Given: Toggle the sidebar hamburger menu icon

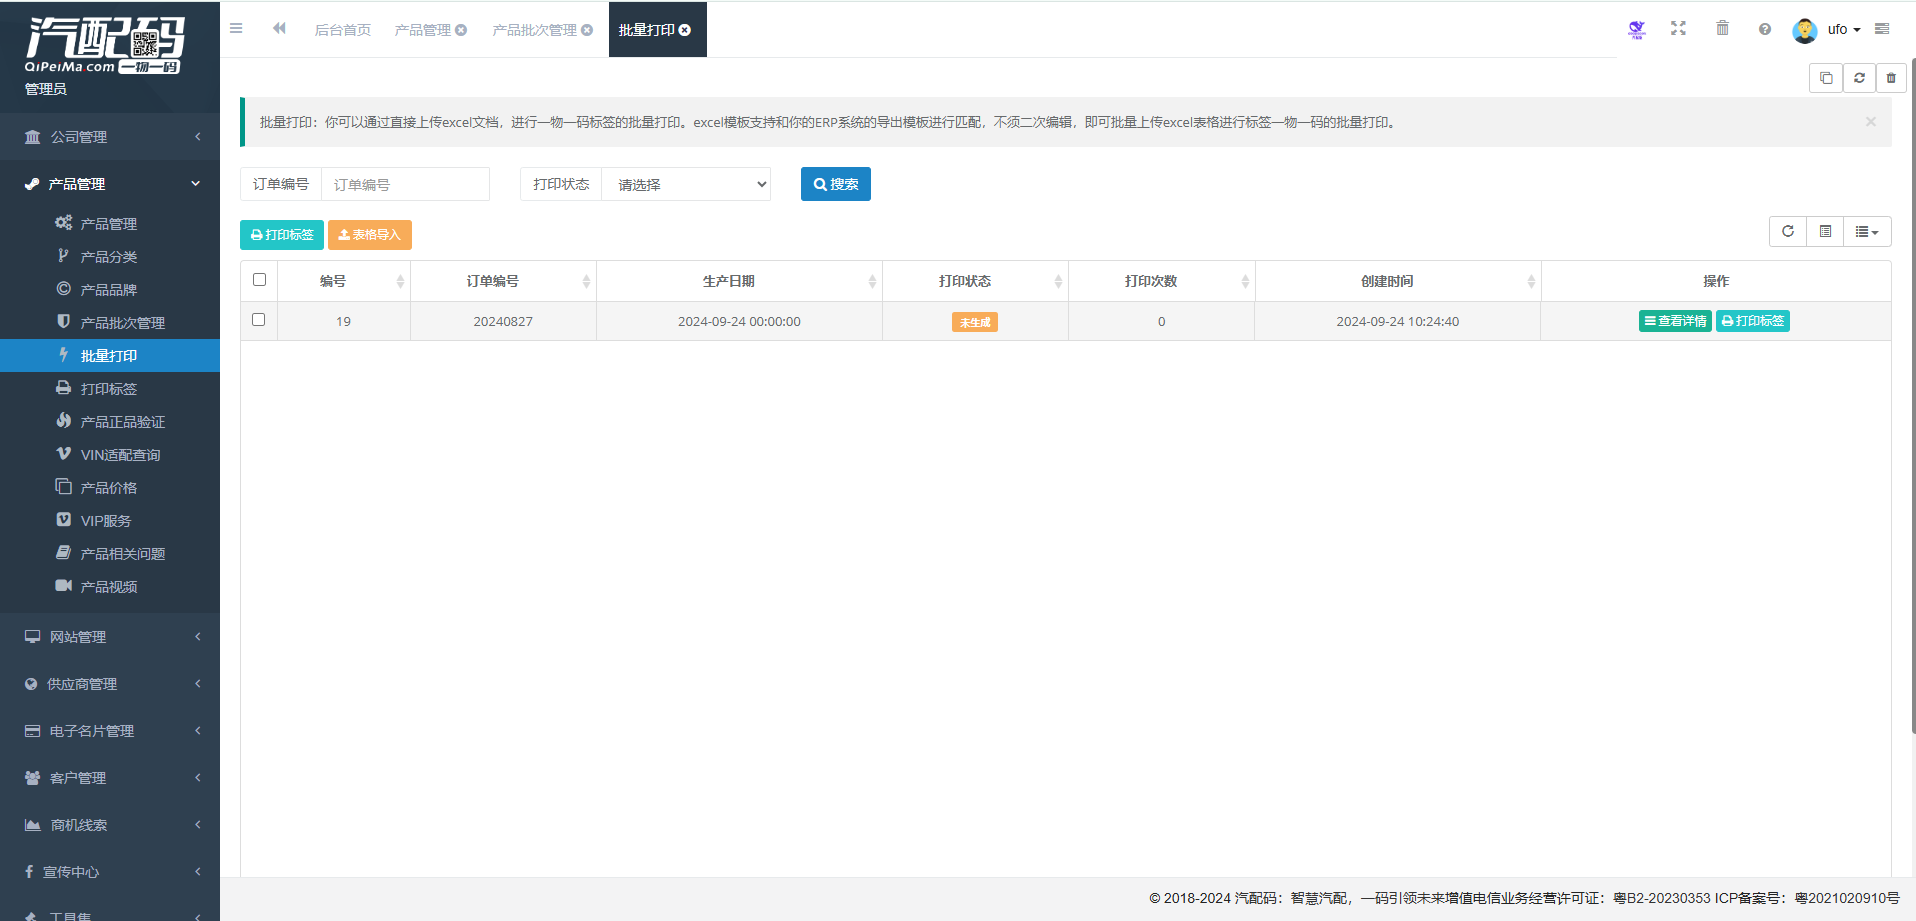Looking at the screenshot, I should click(x=236, y=29).
